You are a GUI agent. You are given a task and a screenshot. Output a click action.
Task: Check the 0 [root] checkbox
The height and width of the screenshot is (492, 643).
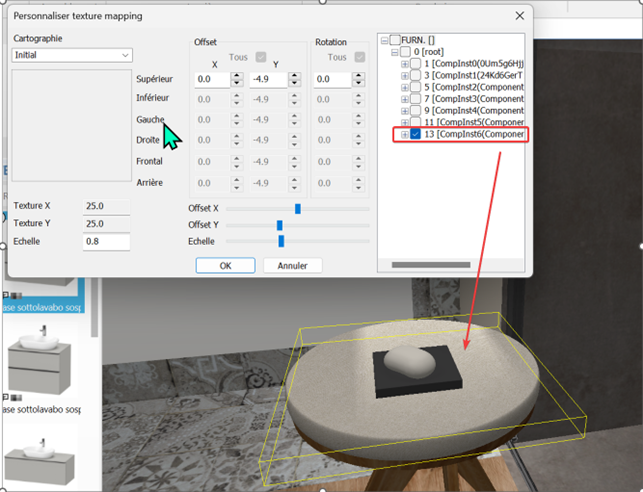tap(405, 52)
